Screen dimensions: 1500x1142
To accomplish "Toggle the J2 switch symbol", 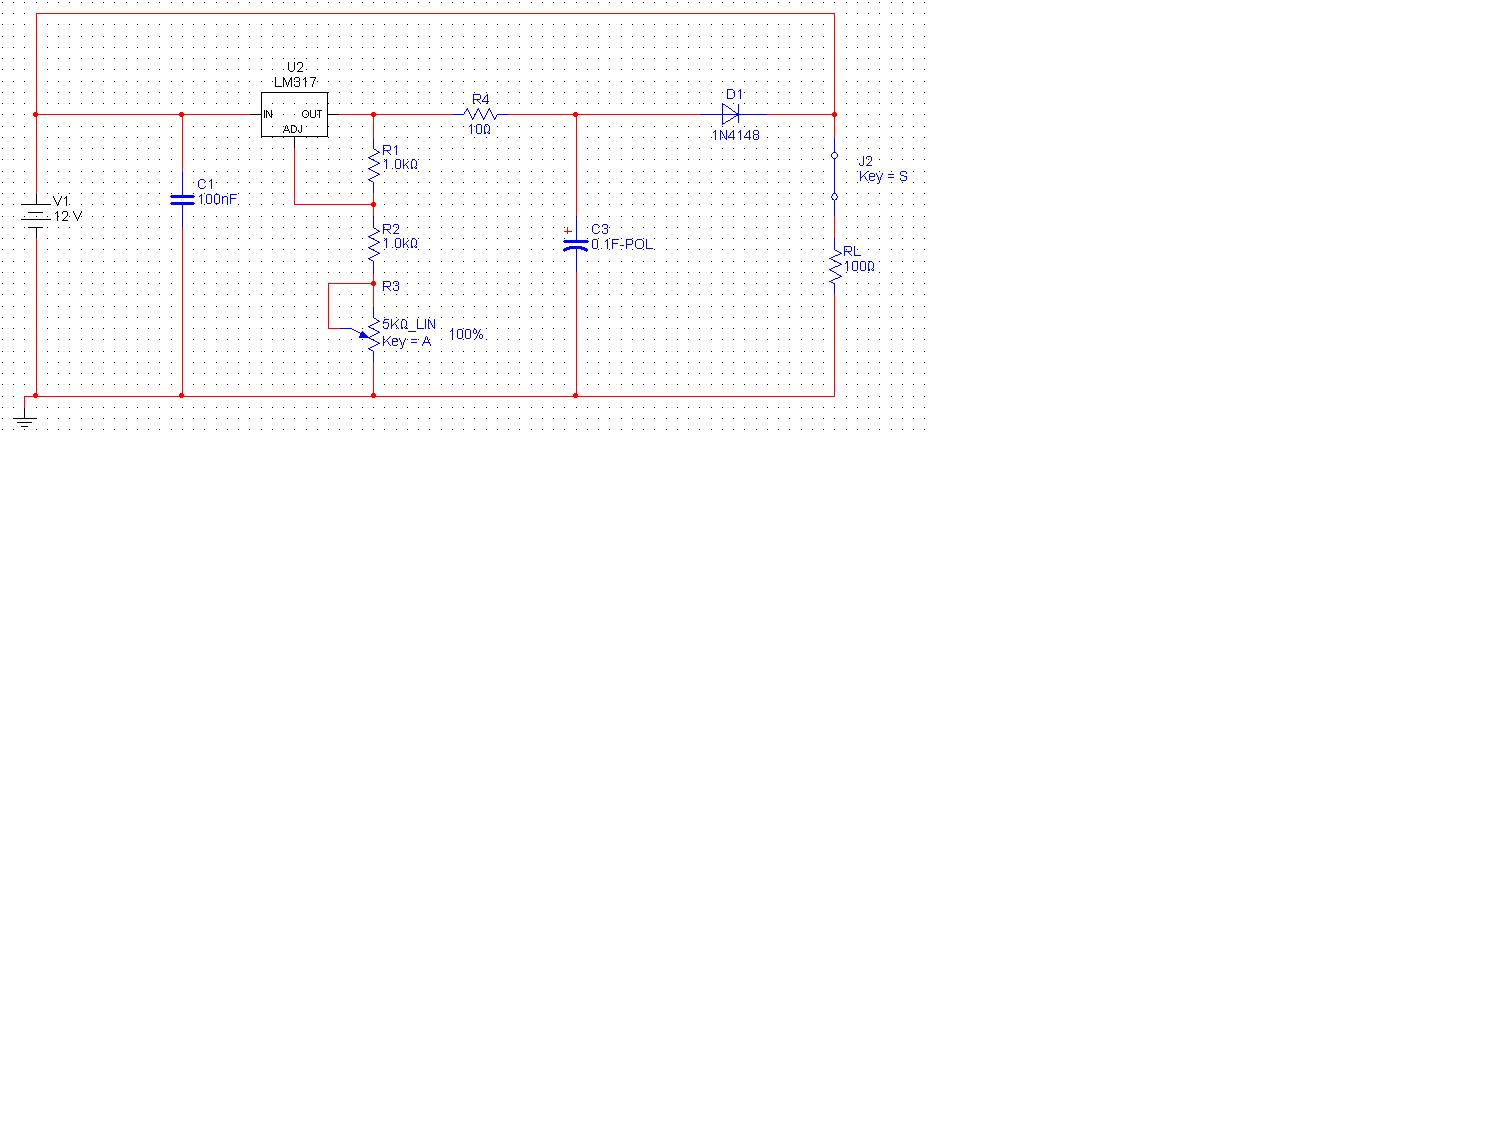I will click(x=834, y=177).
